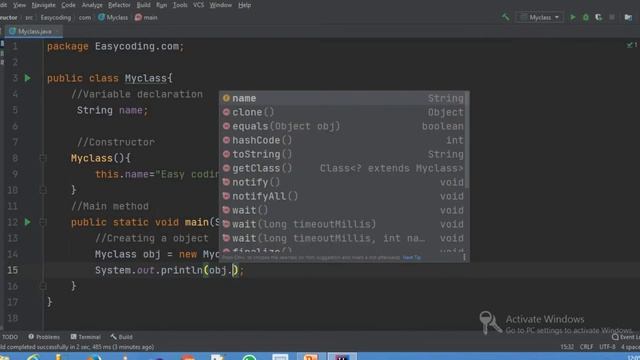This screenshot has width=640, height=360.
Task: Open the Build menu
Action: click(x=143, y=5)
